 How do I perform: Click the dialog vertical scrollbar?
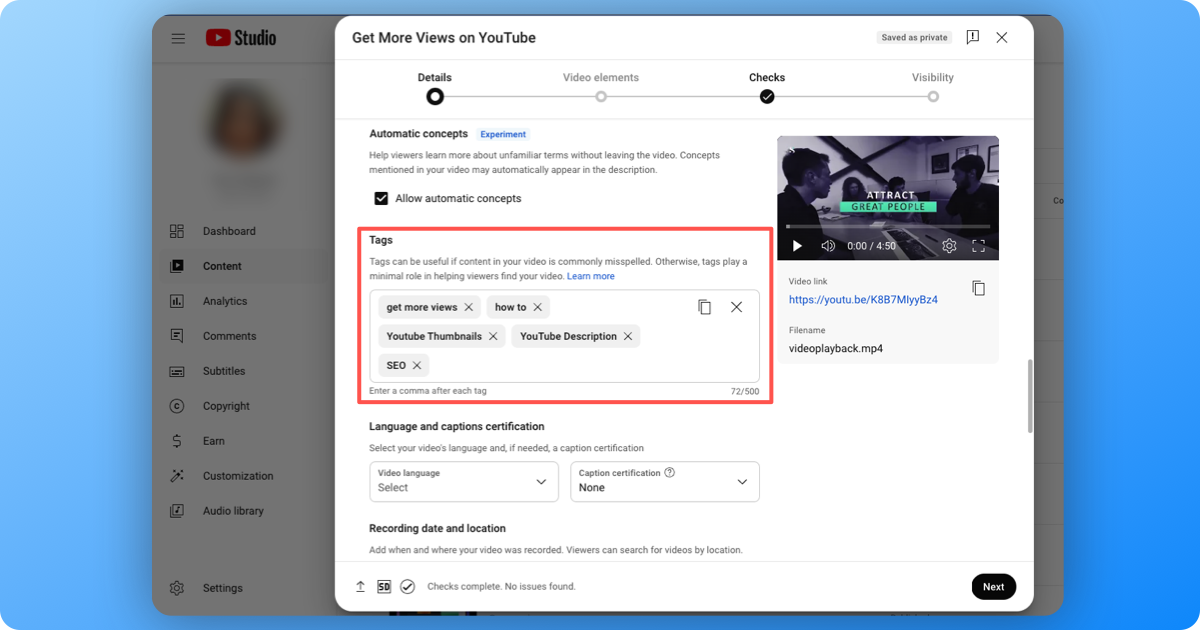pos(1030,397)
